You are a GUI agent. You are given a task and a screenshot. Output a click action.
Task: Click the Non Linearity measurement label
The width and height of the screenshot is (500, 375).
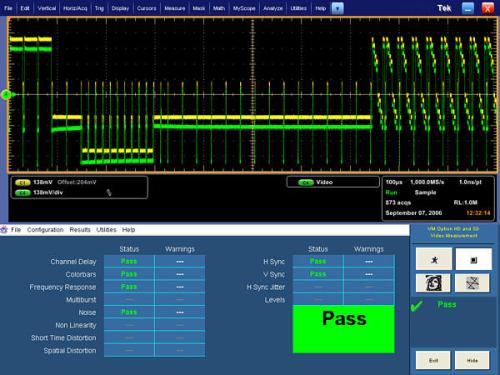point(76,325)
